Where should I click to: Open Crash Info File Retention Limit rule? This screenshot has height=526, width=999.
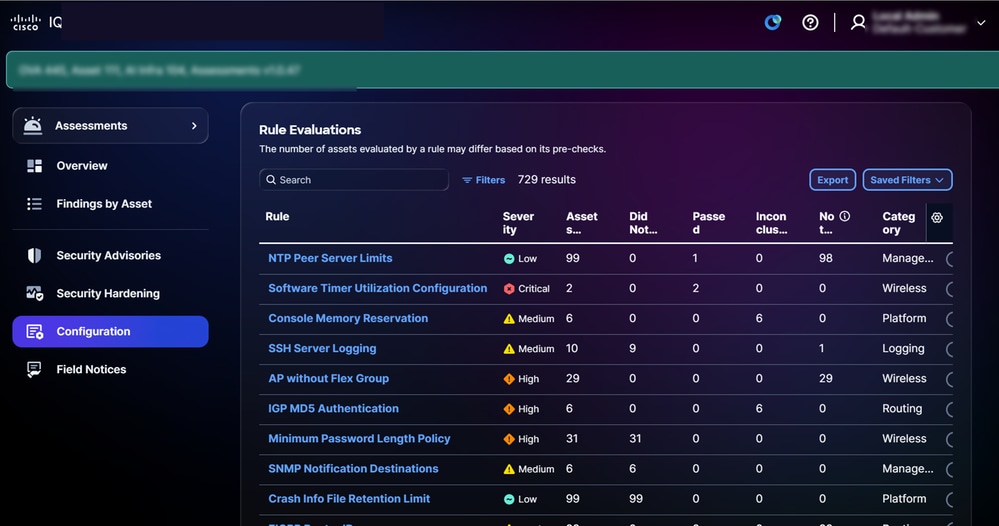click(x=349, y=499)
